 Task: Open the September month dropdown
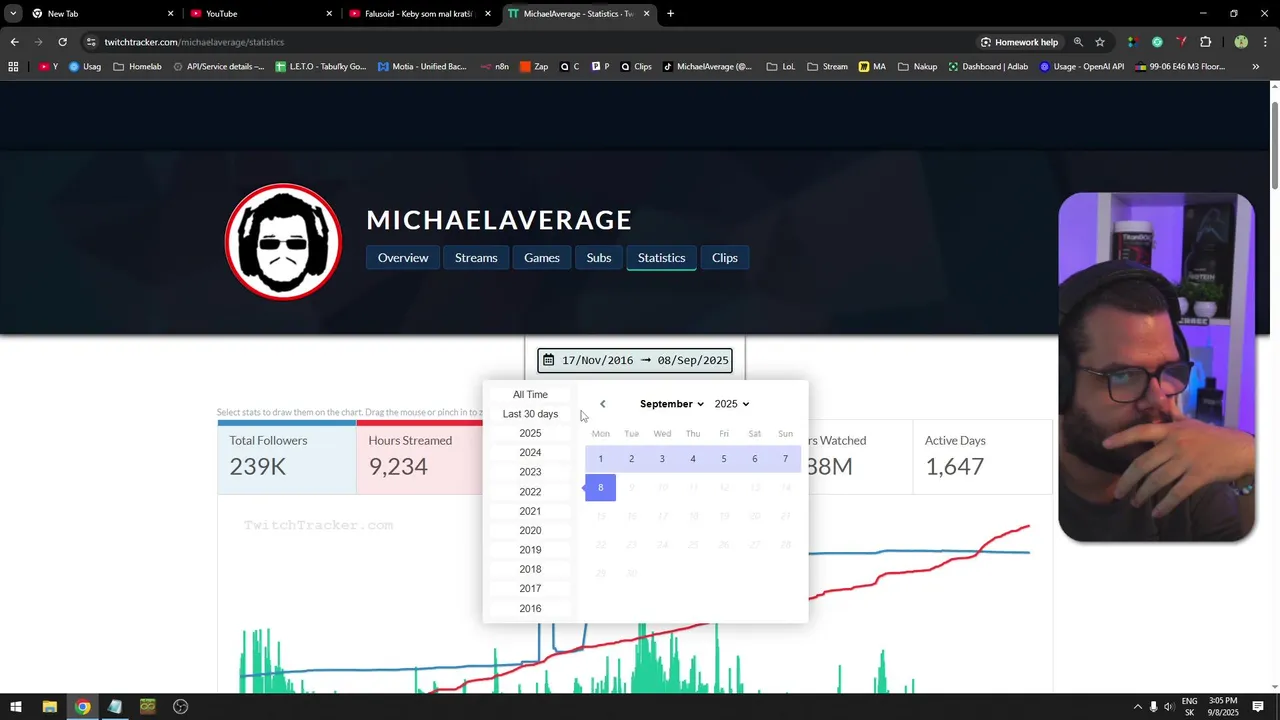672,404
